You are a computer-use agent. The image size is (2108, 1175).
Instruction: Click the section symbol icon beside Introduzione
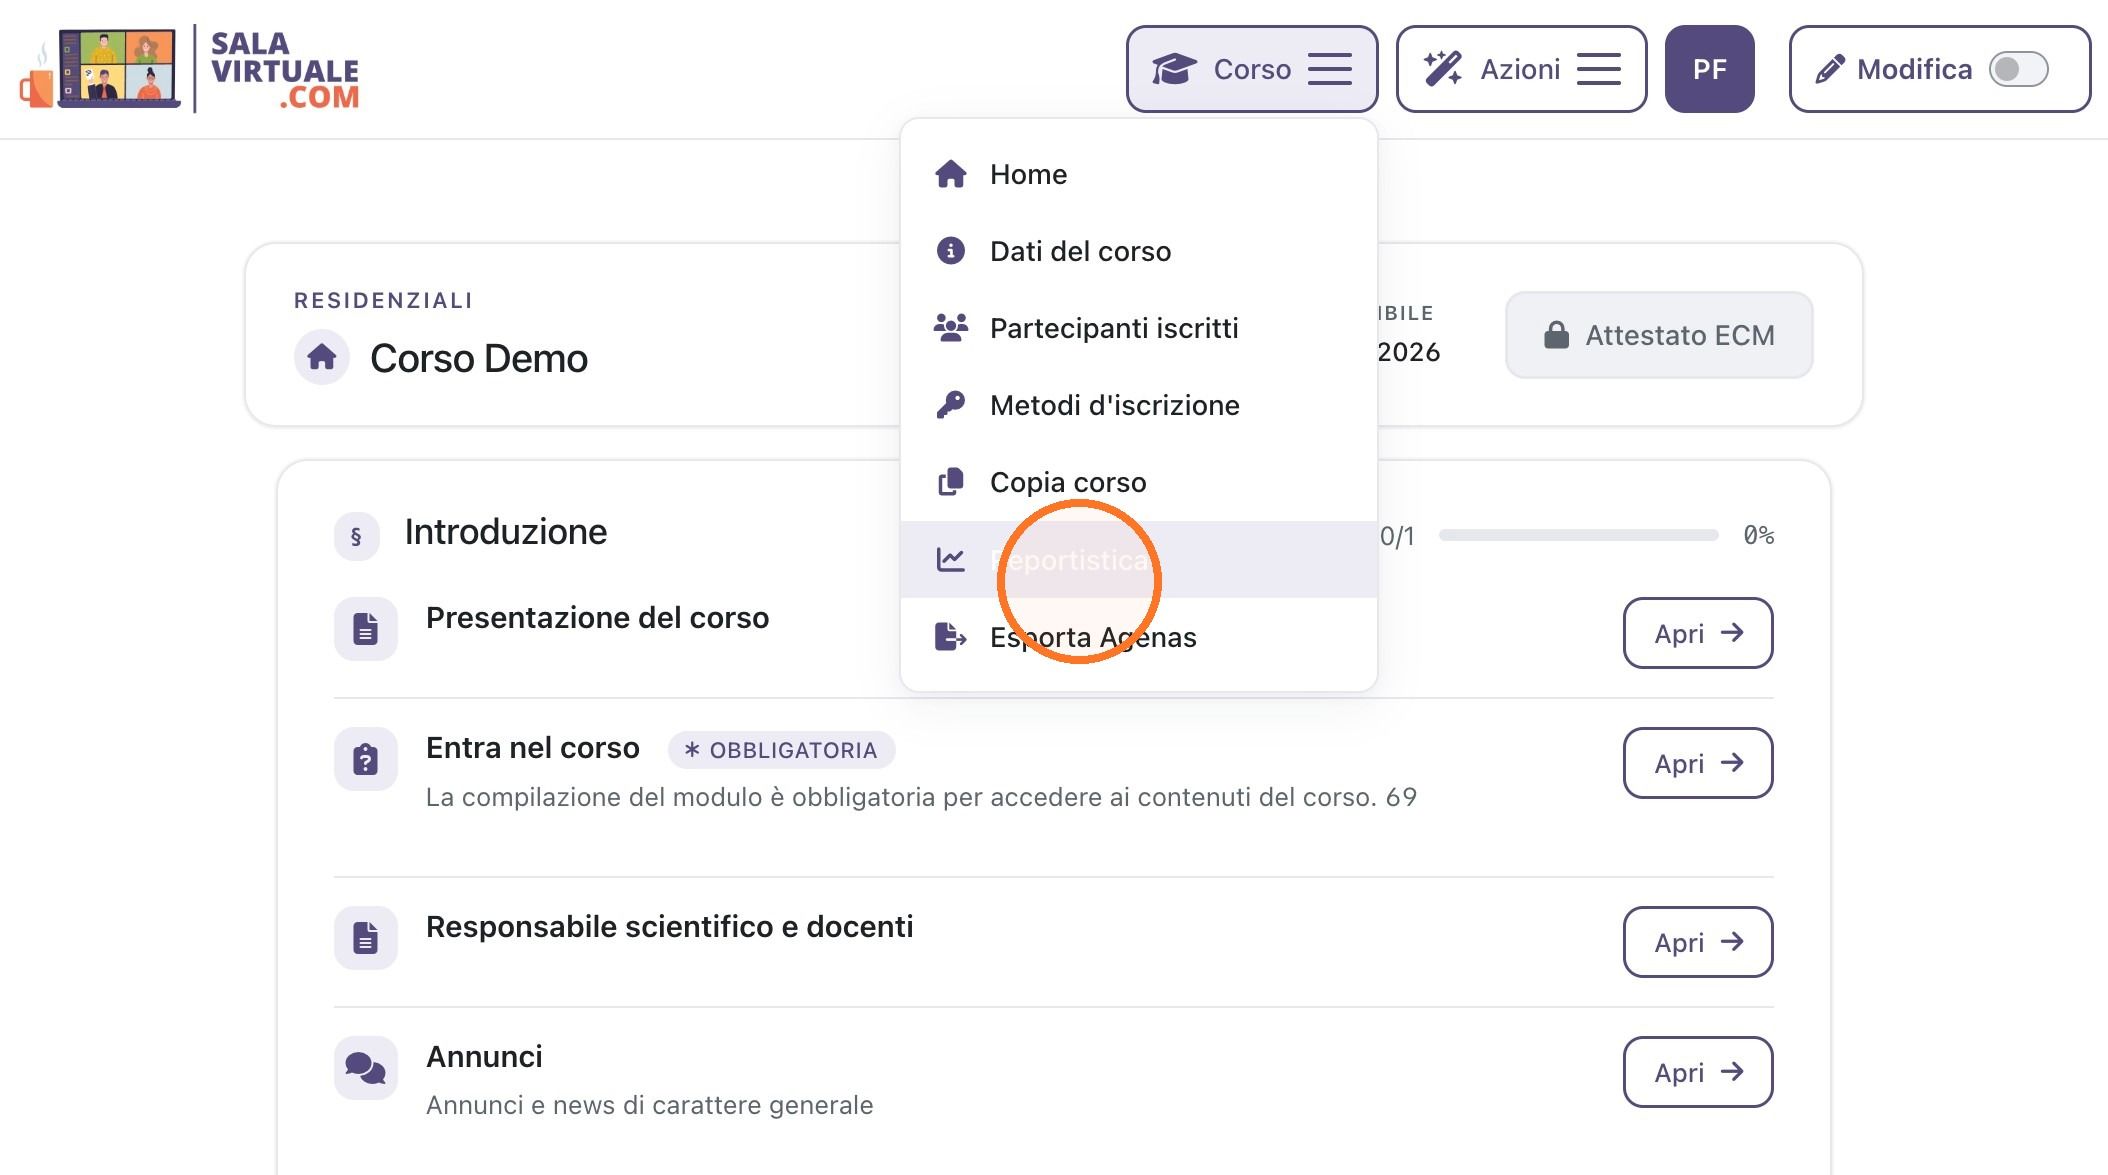[356, 536]
